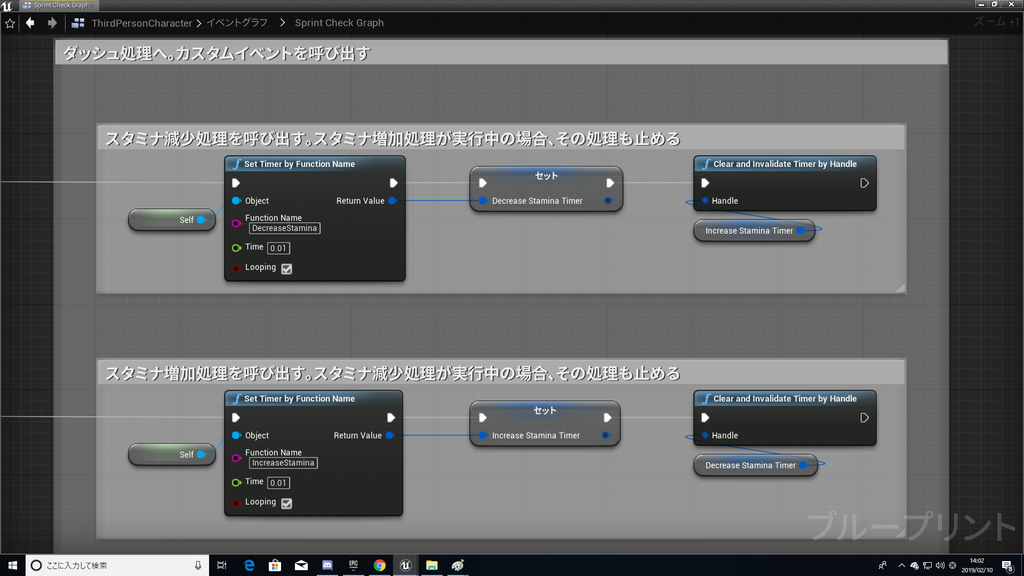Show hidden system tray icons

click(x=901, y=566)
